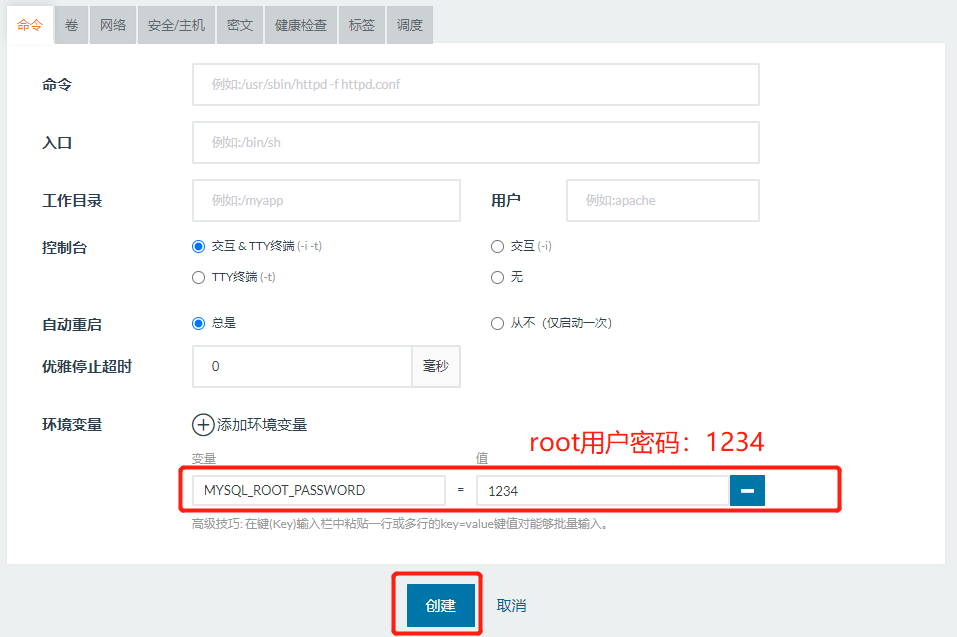Open the 密文 tab
Image resolution: width=957 pixels, height=637 pixels.
[239, 25]
